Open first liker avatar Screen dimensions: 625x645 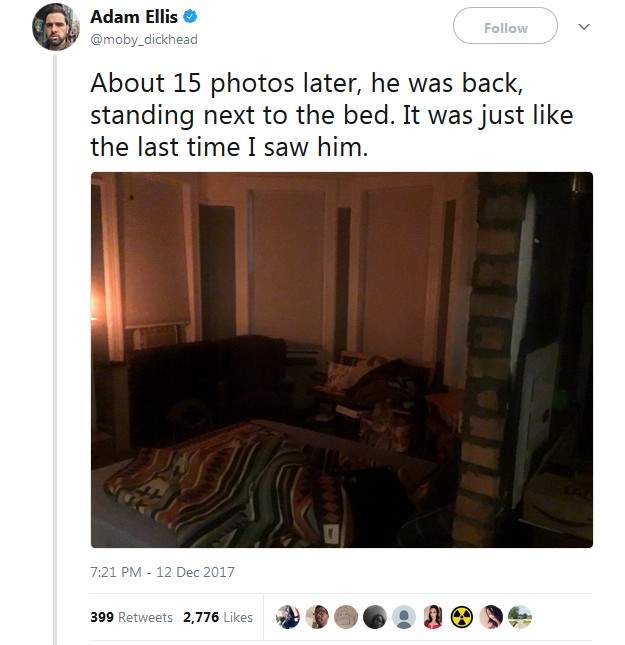pos(288,617)
